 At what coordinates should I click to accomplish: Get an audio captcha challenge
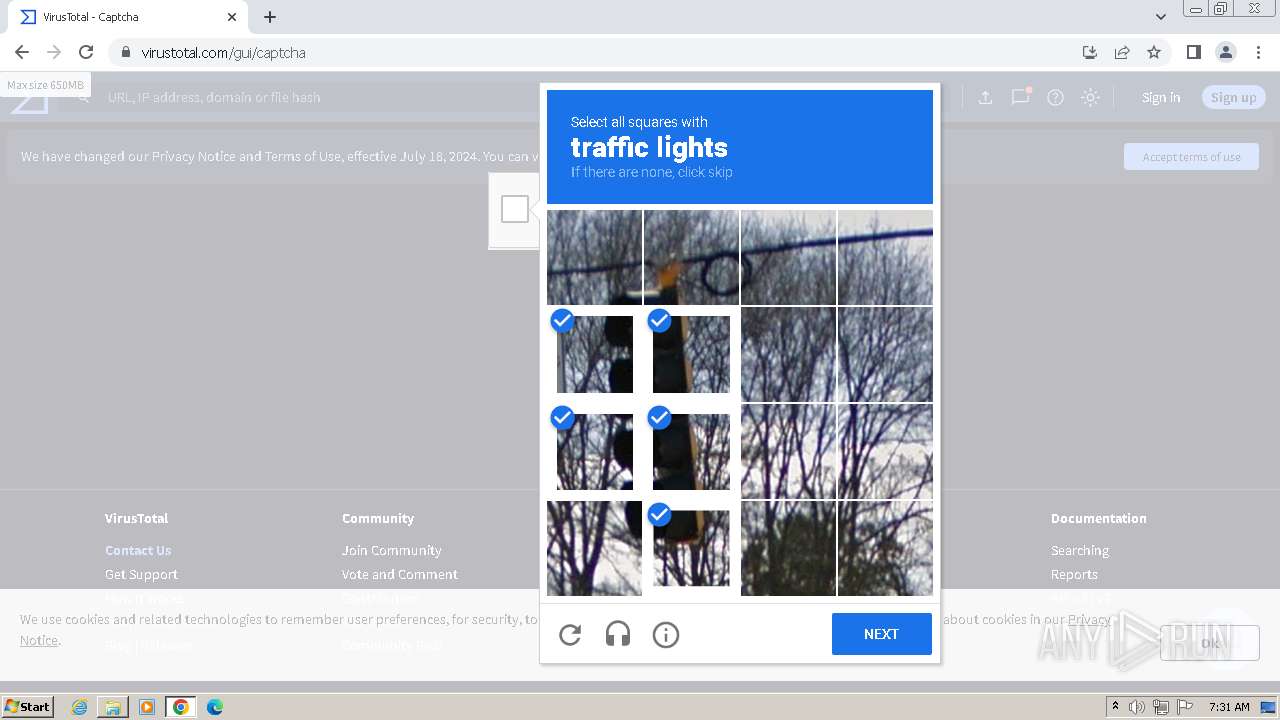[x=618, y=634]
